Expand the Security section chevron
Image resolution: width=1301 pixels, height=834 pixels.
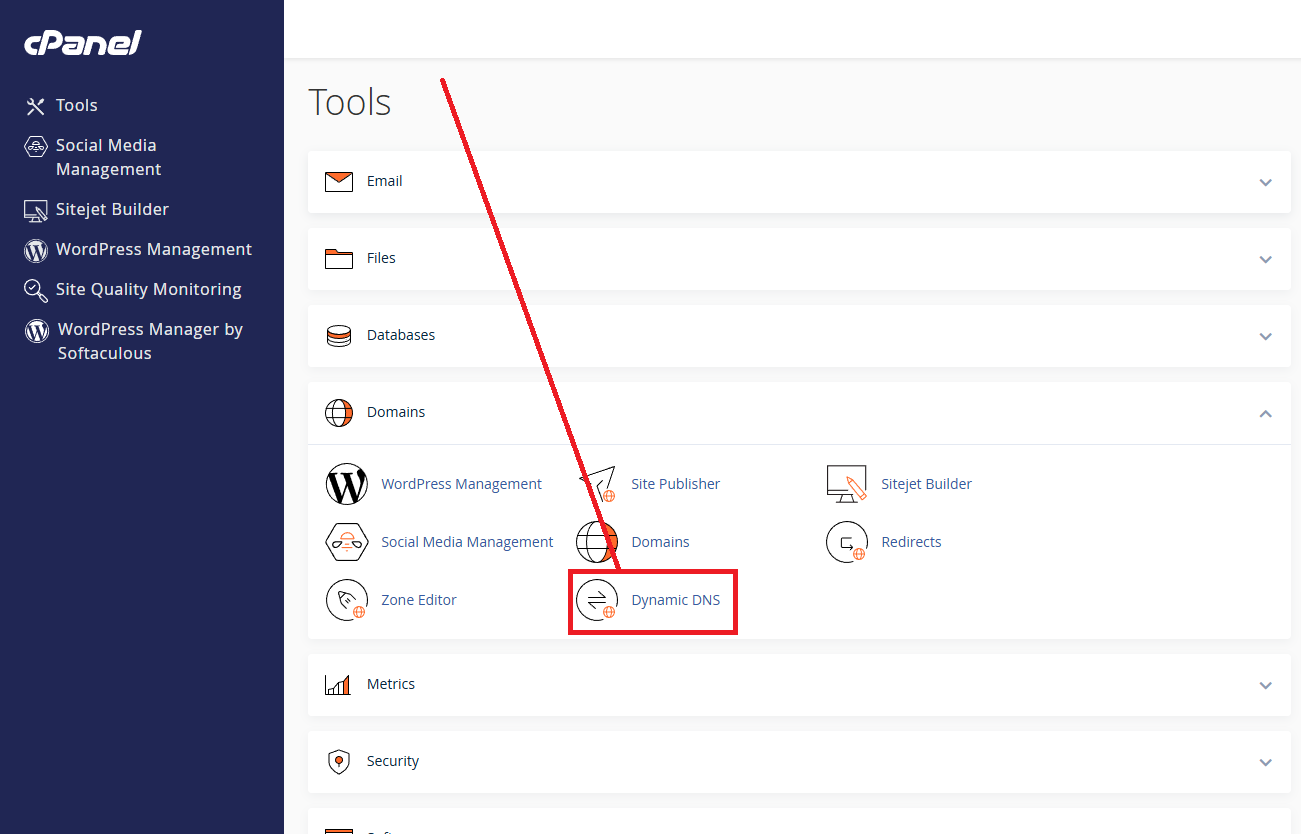pos(1266,762)
